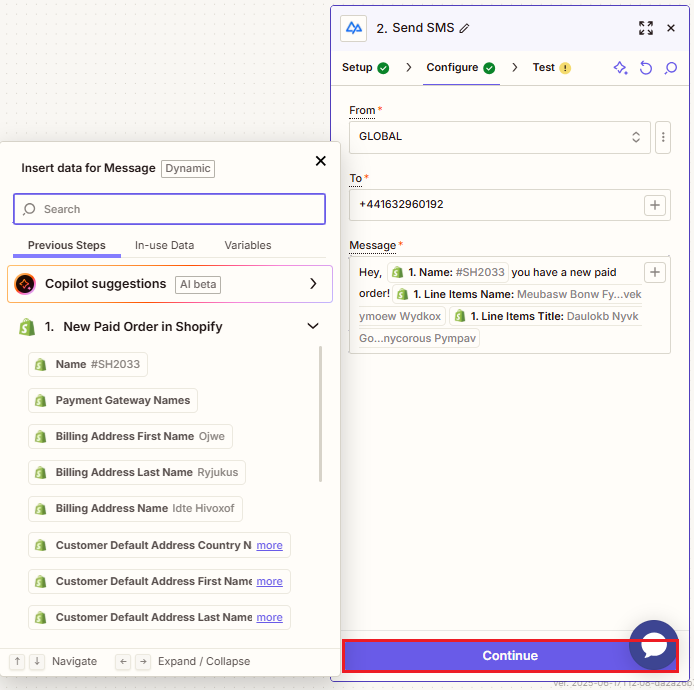694x690 pixels.
Task: Click the ClickSend app icon in Send SMS header
Action: (353, 28)
